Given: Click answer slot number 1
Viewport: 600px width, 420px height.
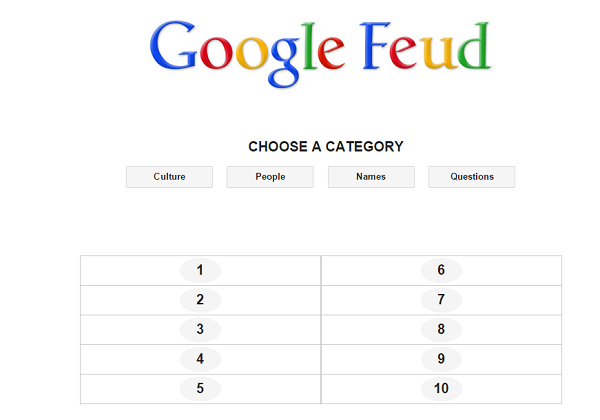Looking at the screenshot, I should click(200, 270).
